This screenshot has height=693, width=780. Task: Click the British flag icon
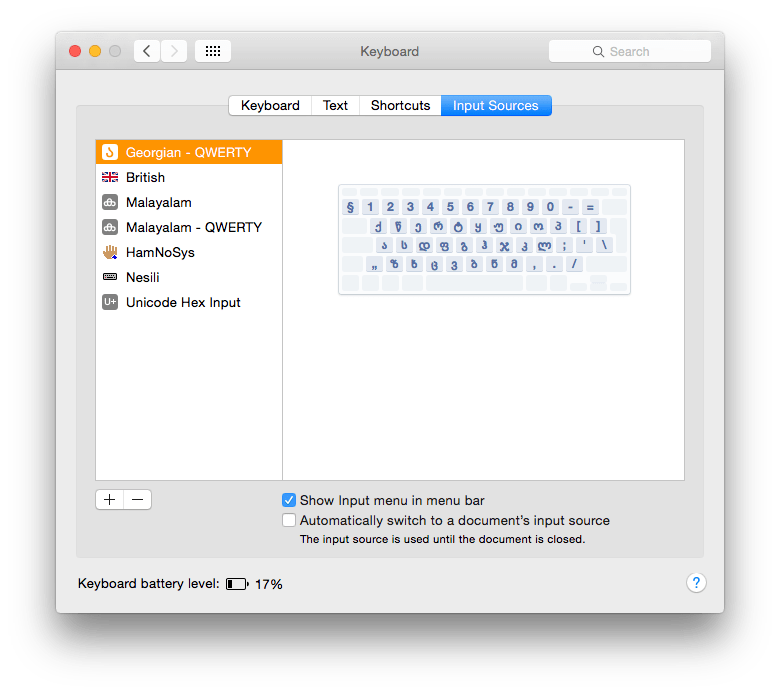click(x=110, y=177)
